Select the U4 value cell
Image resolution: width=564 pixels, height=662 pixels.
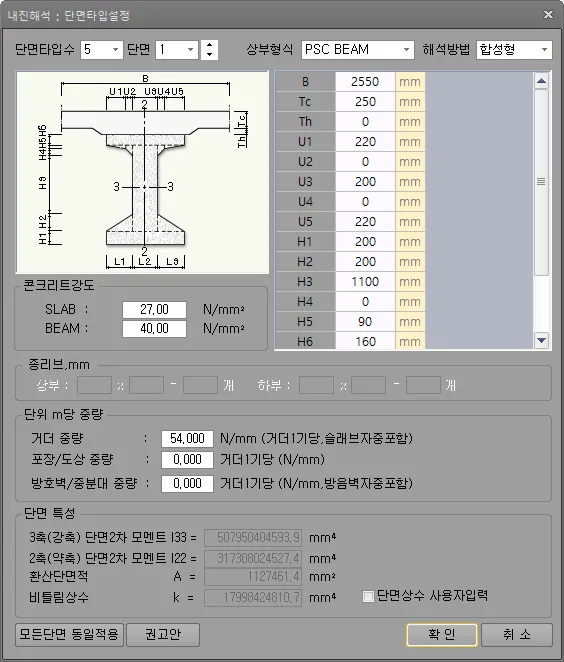point(365,202)
